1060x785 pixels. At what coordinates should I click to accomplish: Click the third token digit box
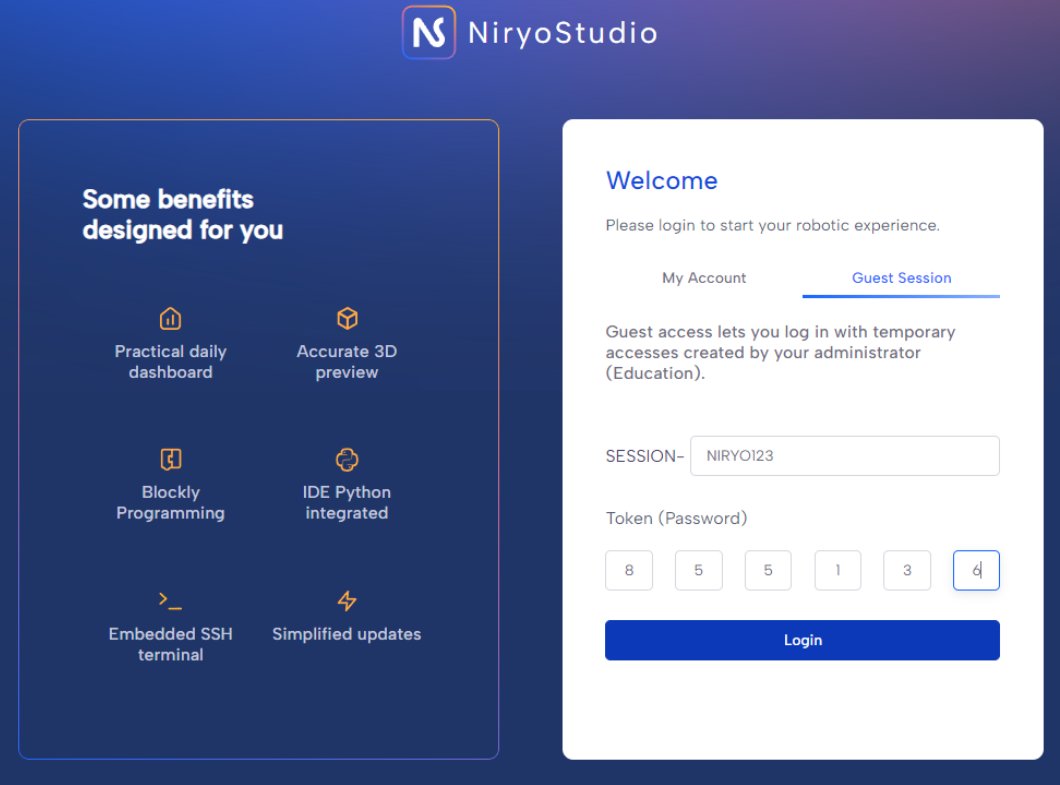768,571
